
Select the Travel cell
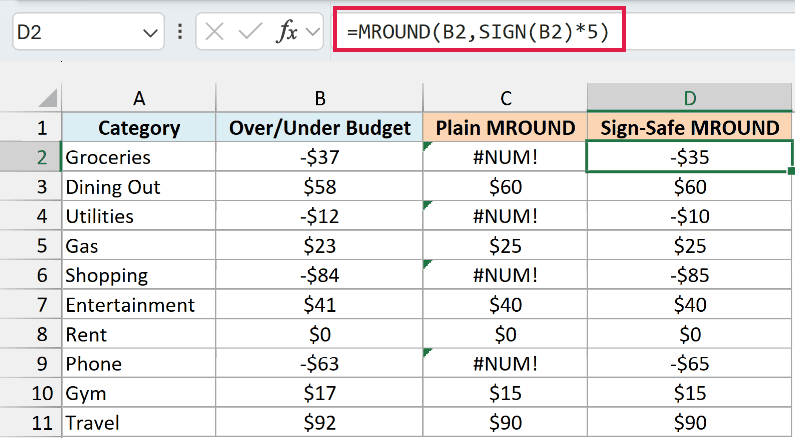coord(139,423)
